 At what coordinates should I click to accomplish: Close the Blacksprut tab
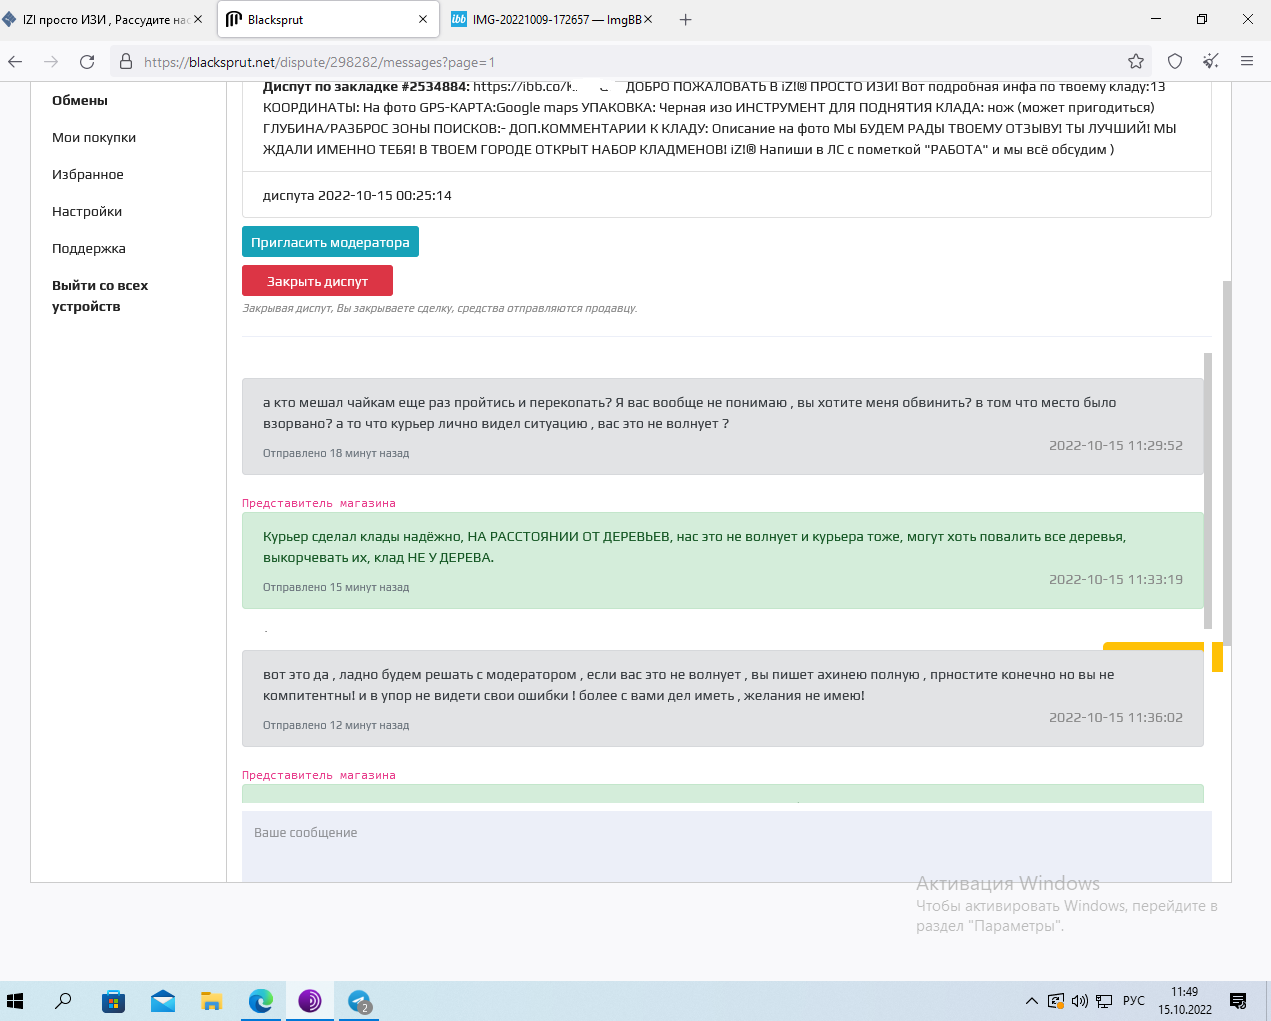pos(423,19)
